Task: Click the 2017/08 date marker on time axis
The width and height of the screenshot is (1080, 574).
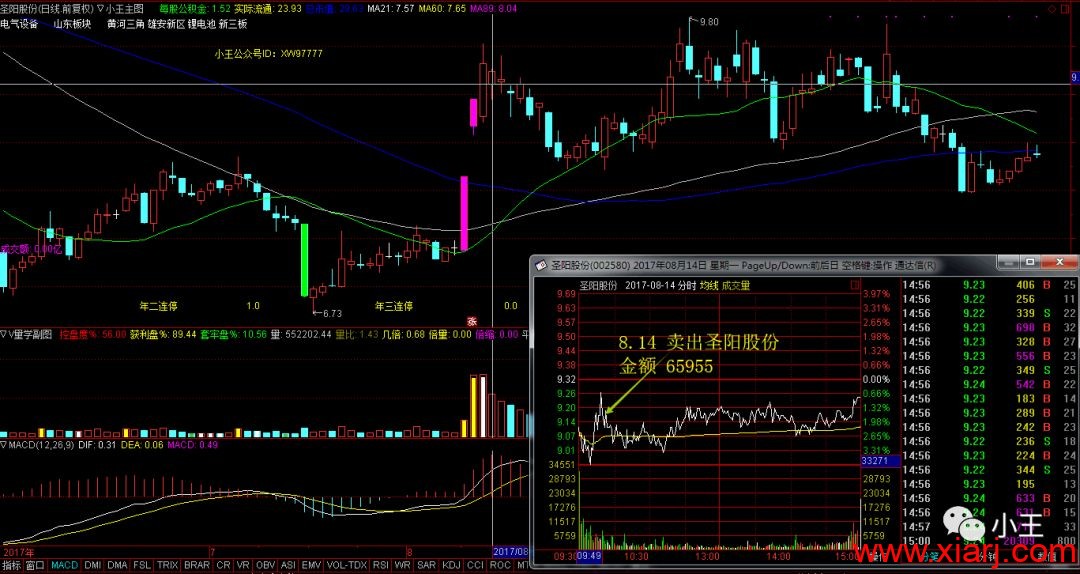Action: [x=510, y=552]
